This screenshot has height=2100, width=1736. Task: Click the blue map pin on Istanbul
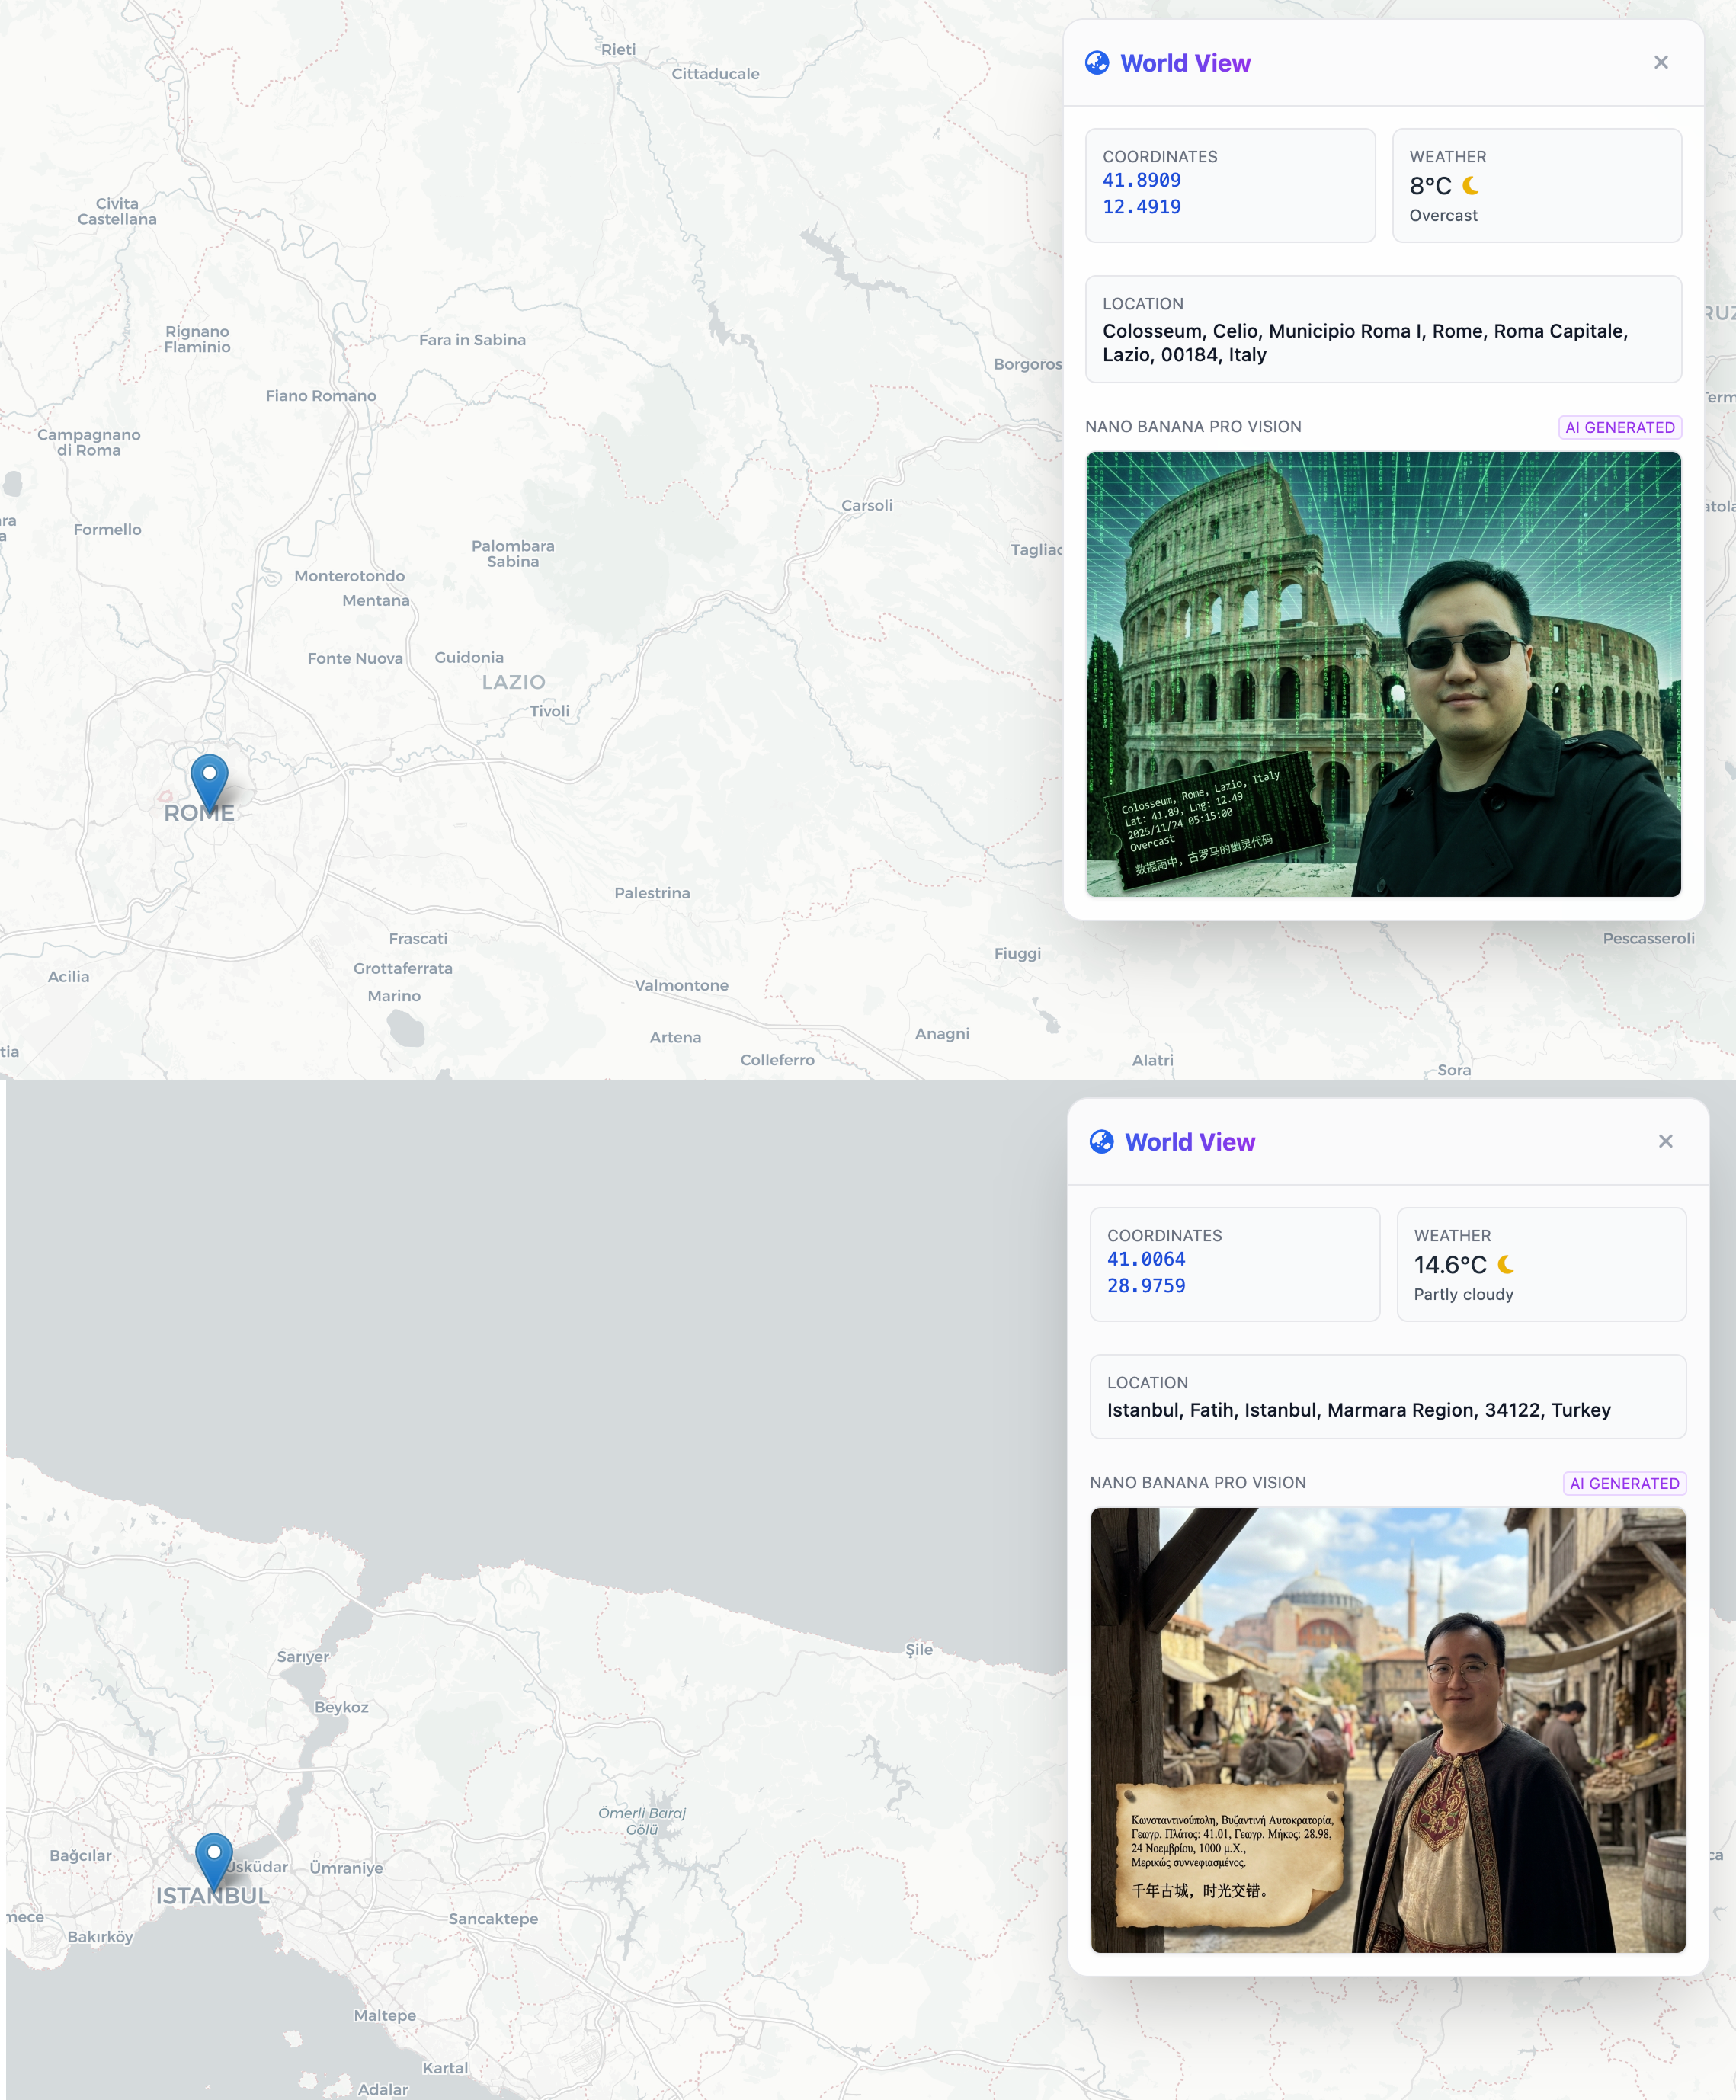point(213,1857)
